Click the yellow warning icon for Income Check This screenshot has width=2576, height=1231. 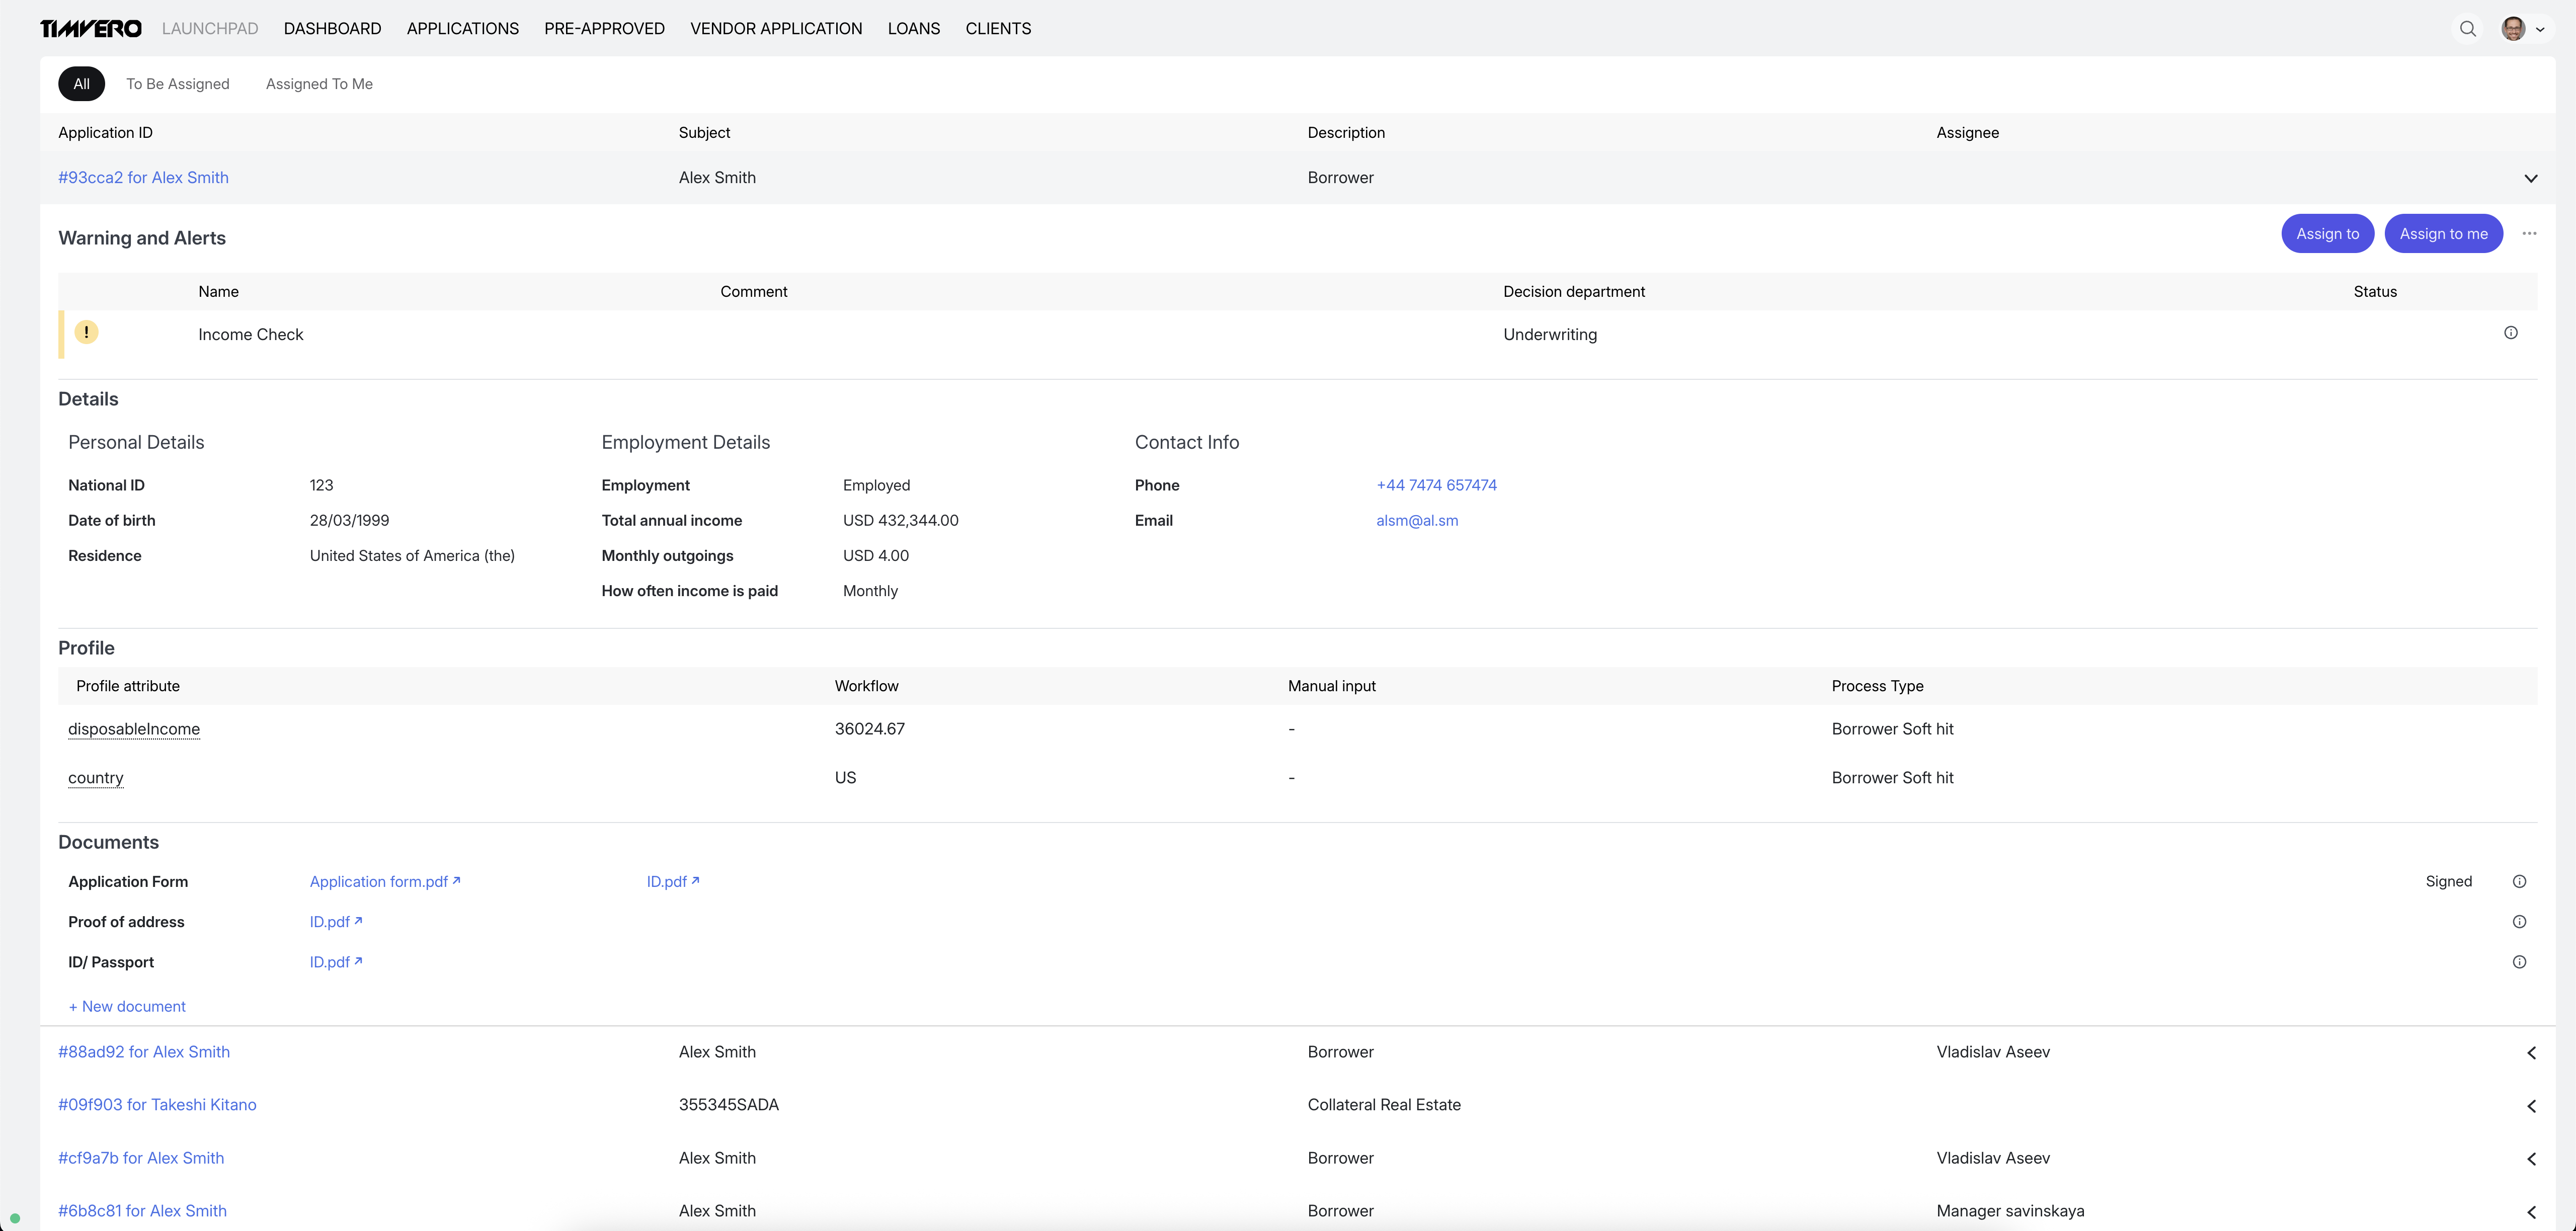(x=87, y=333)
